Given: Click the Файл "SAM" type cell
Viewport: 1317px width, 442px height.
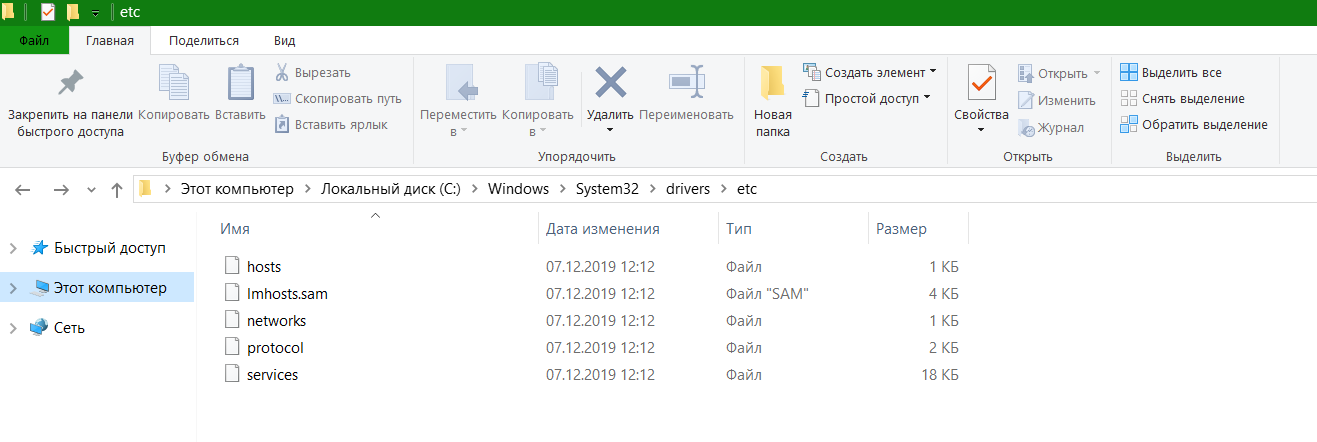Looking at the screenshot, I should 767,294.
